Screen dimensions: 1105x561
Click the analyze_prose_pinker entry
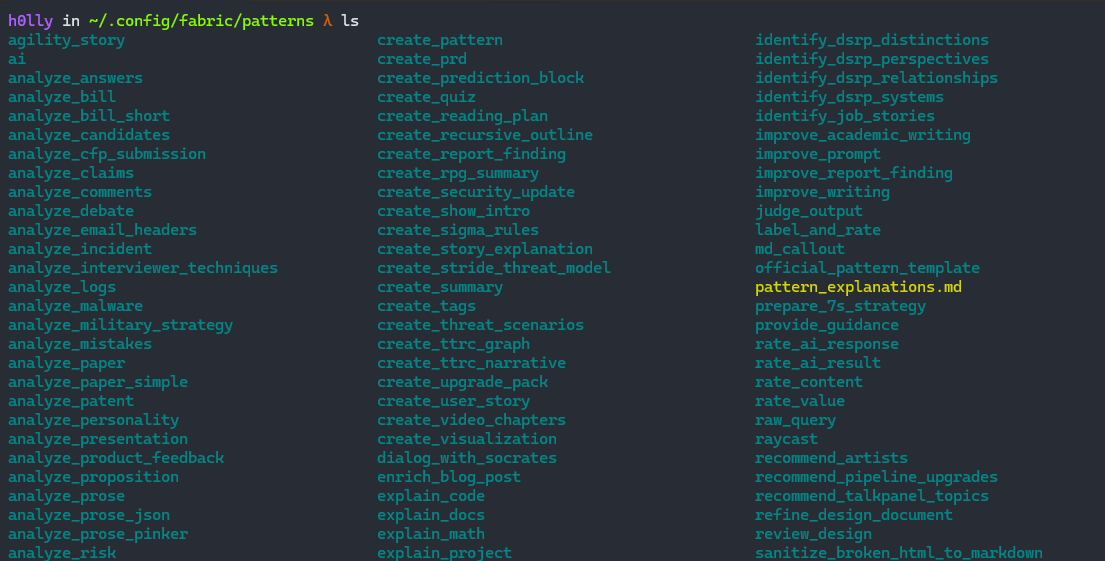tap(98, 534)
